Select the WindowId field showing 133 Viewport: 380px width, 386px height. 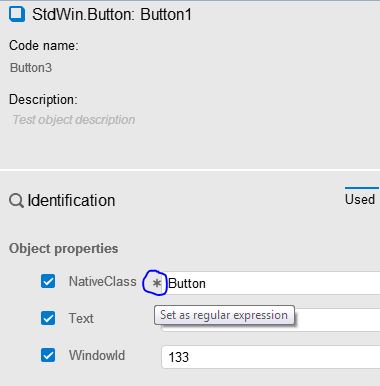pos(271,357)
